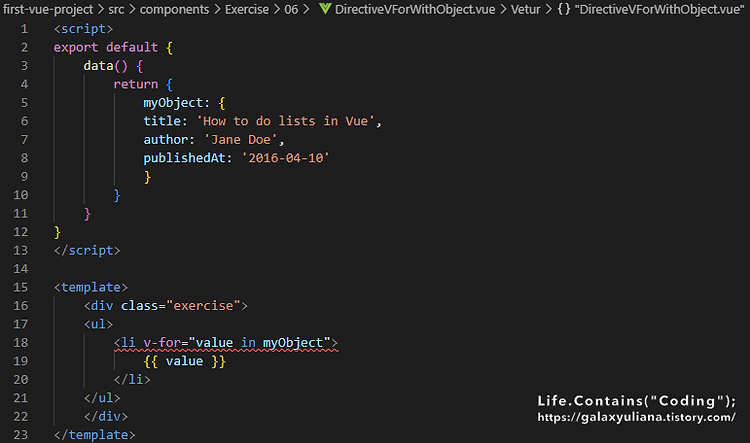Click the closing </script> tag
The height and width of the screenshot is (443, 750).
(x=87, y=251)
